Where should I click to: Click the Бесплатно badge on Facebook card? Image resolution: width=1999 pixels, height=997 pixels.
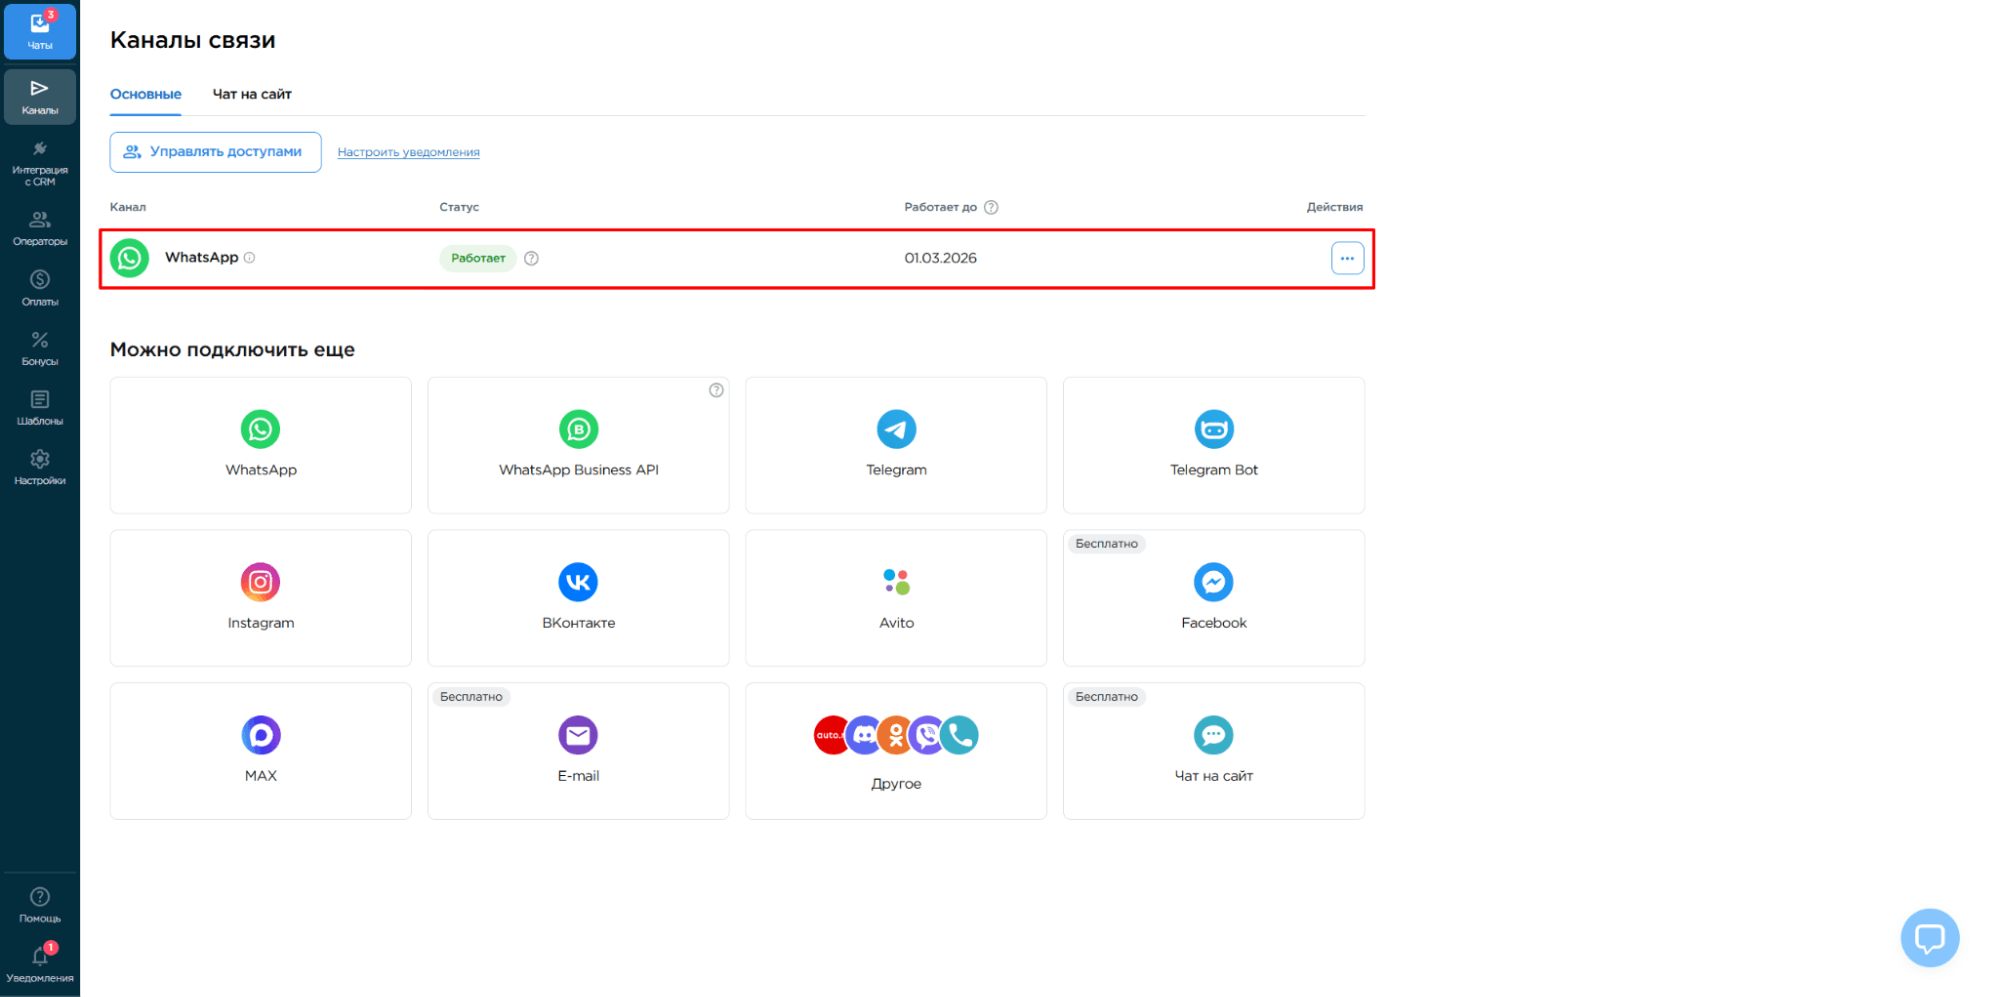click(1106, 544)
